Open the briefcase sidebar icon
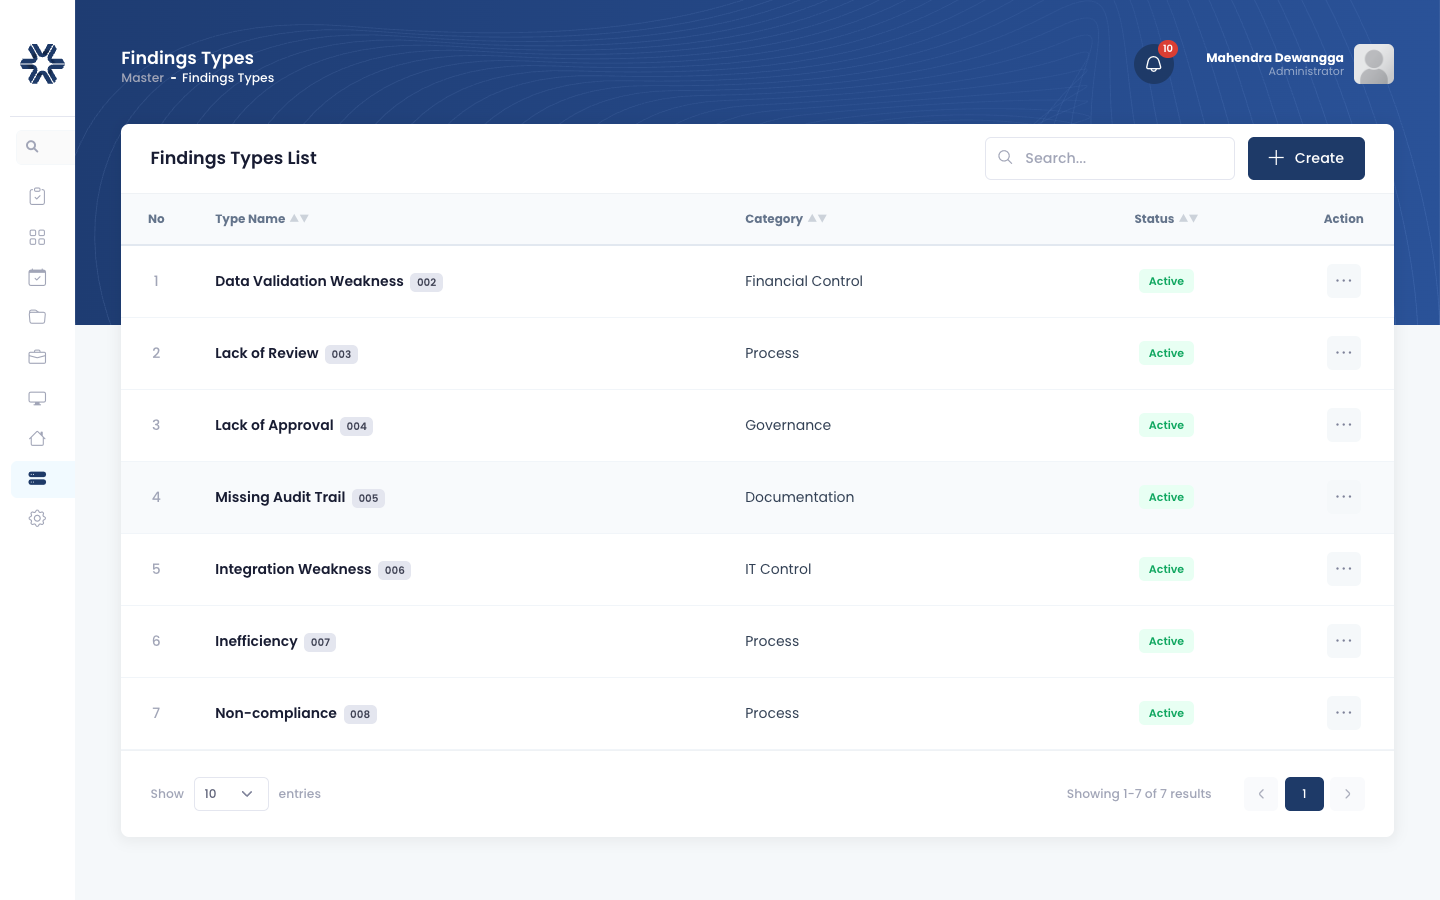Screen dimensions: 1440x900 37,357
